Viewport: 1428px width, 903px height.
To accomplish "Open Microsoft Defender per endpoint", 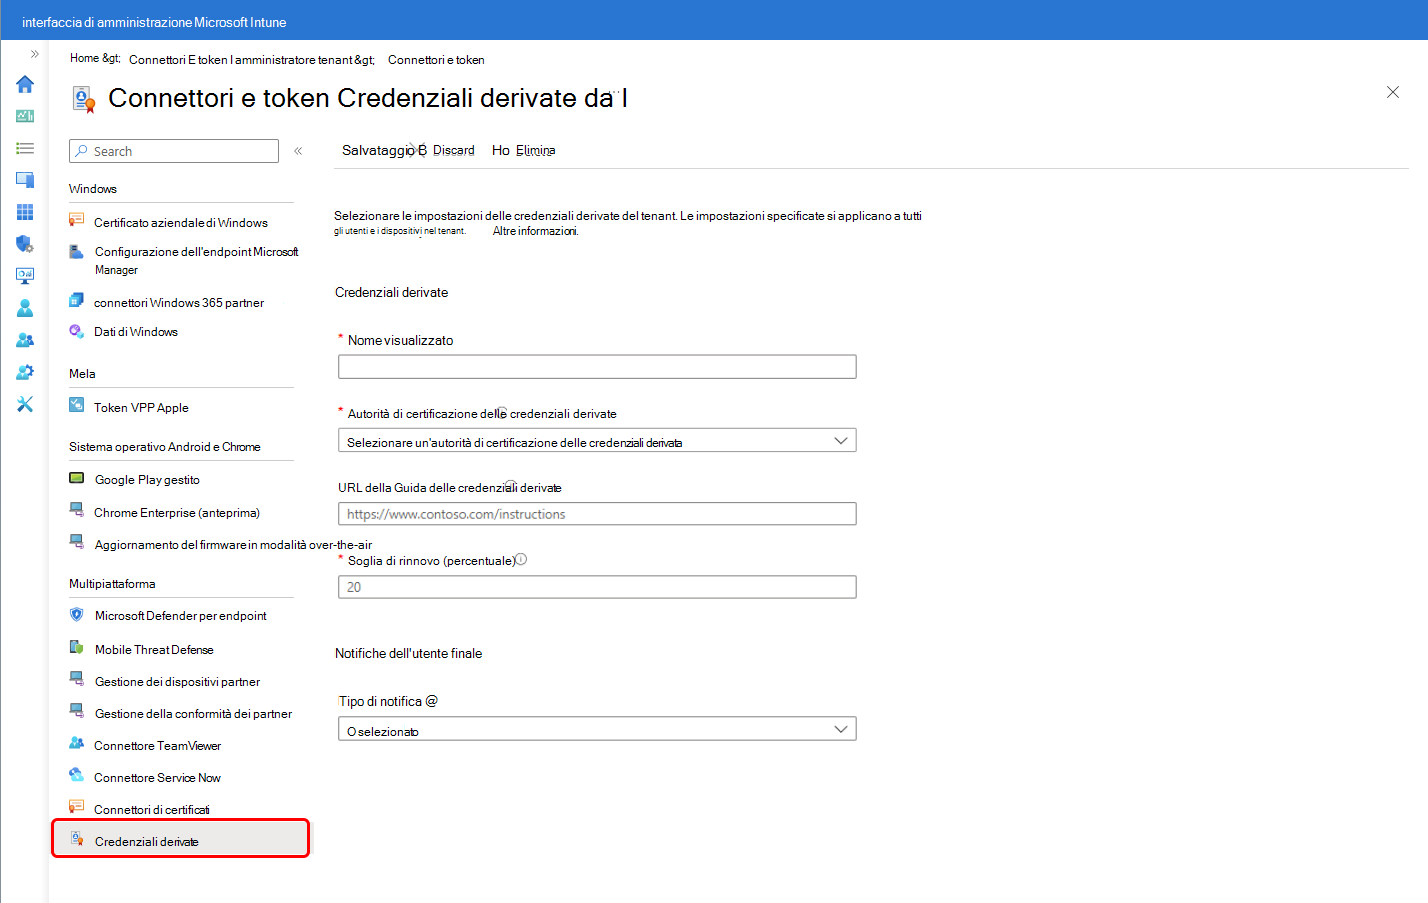I will 181,616.
